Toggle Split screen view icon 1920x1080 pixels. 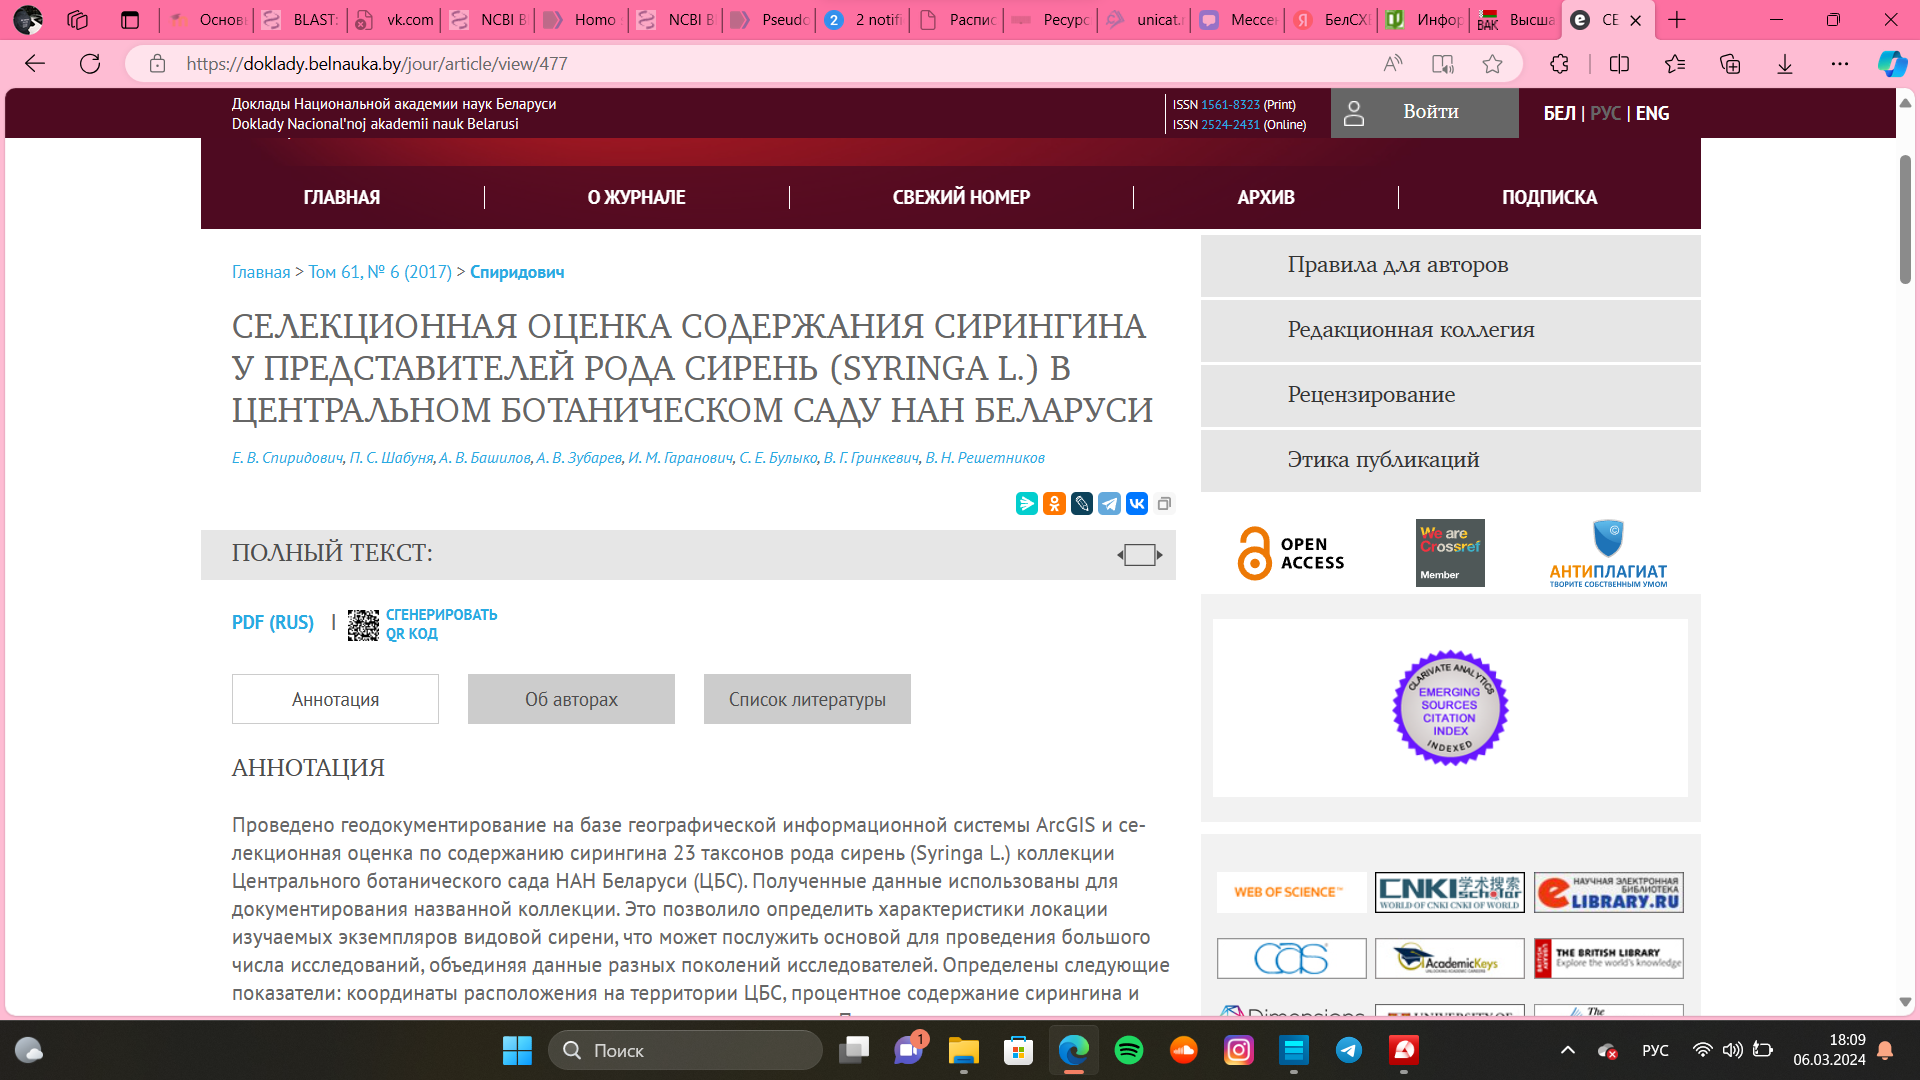click(1620, 64)
